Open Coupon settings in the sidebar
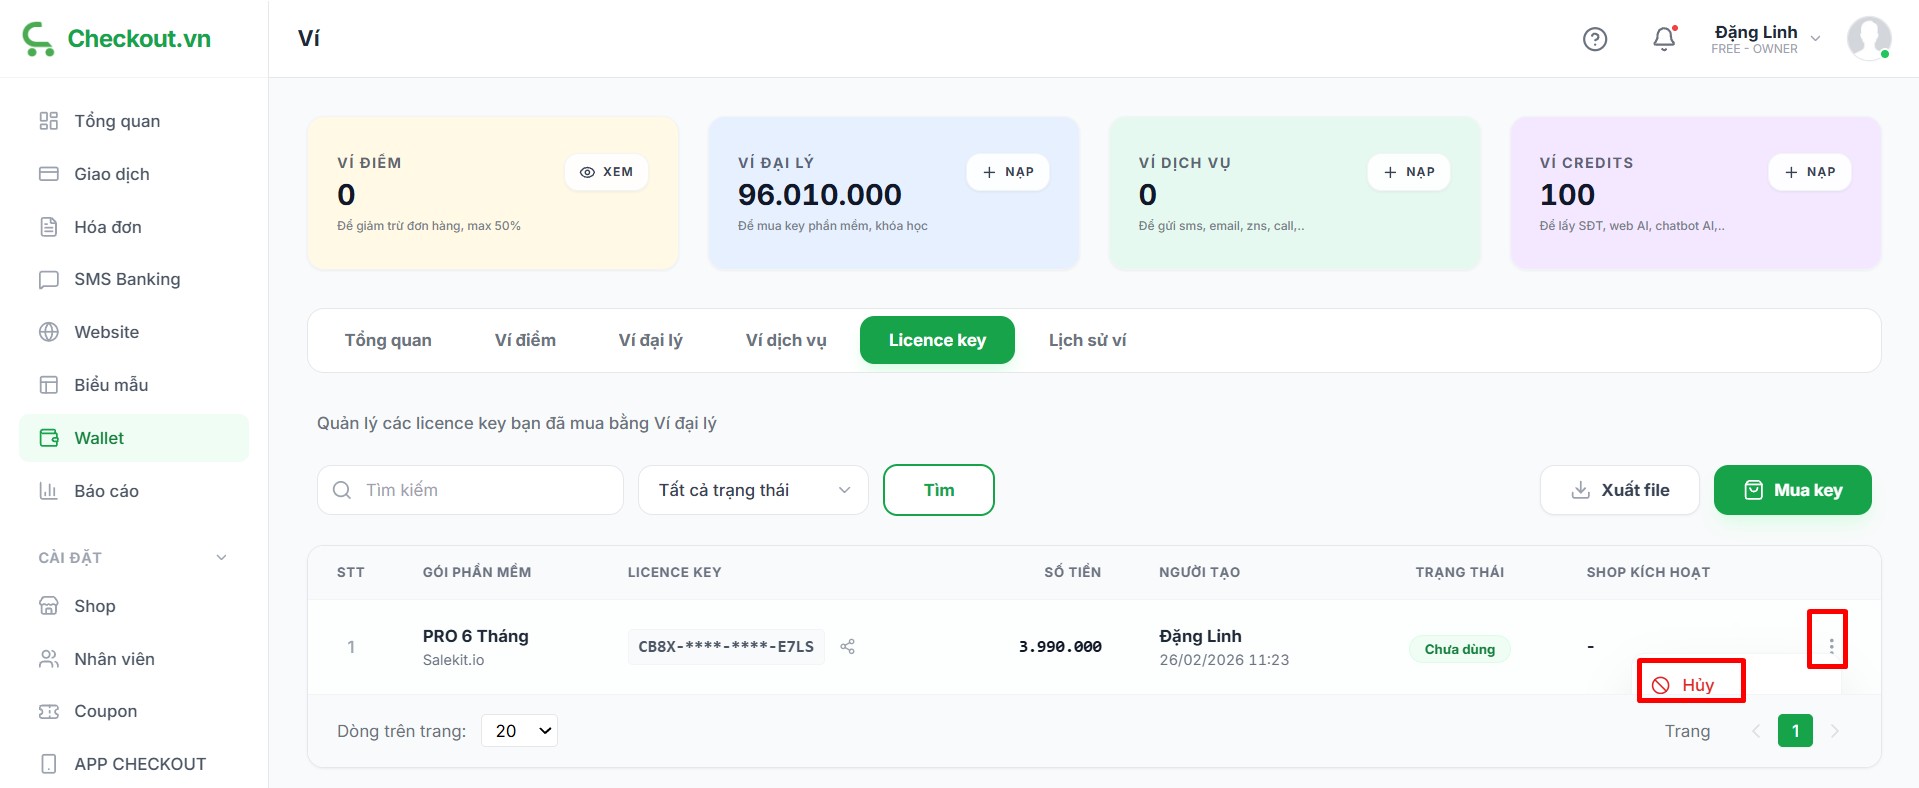 (x=105, y=711)
